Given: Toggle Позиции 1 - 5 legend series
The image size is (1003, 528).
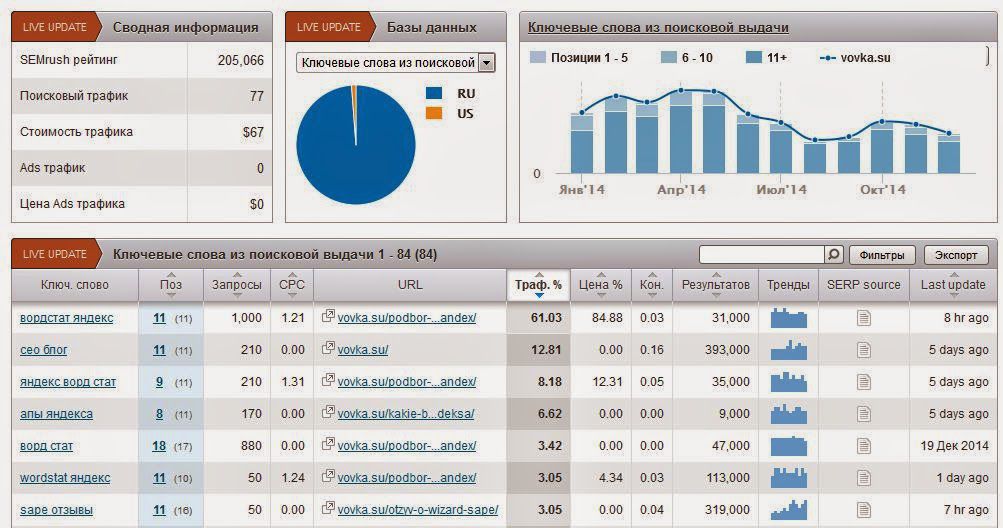Looking at the screenshot, I should 579,58.
